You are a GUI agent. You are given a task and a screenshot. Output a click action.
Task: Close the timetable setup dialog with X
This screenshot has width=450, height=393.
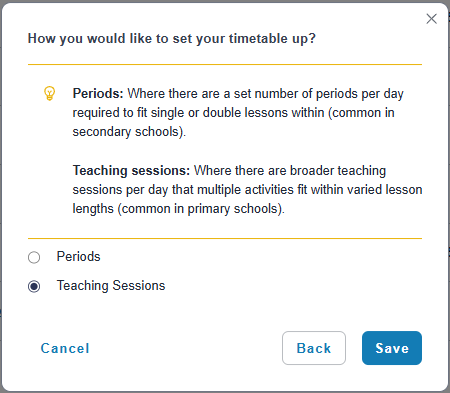pos(432,19)
